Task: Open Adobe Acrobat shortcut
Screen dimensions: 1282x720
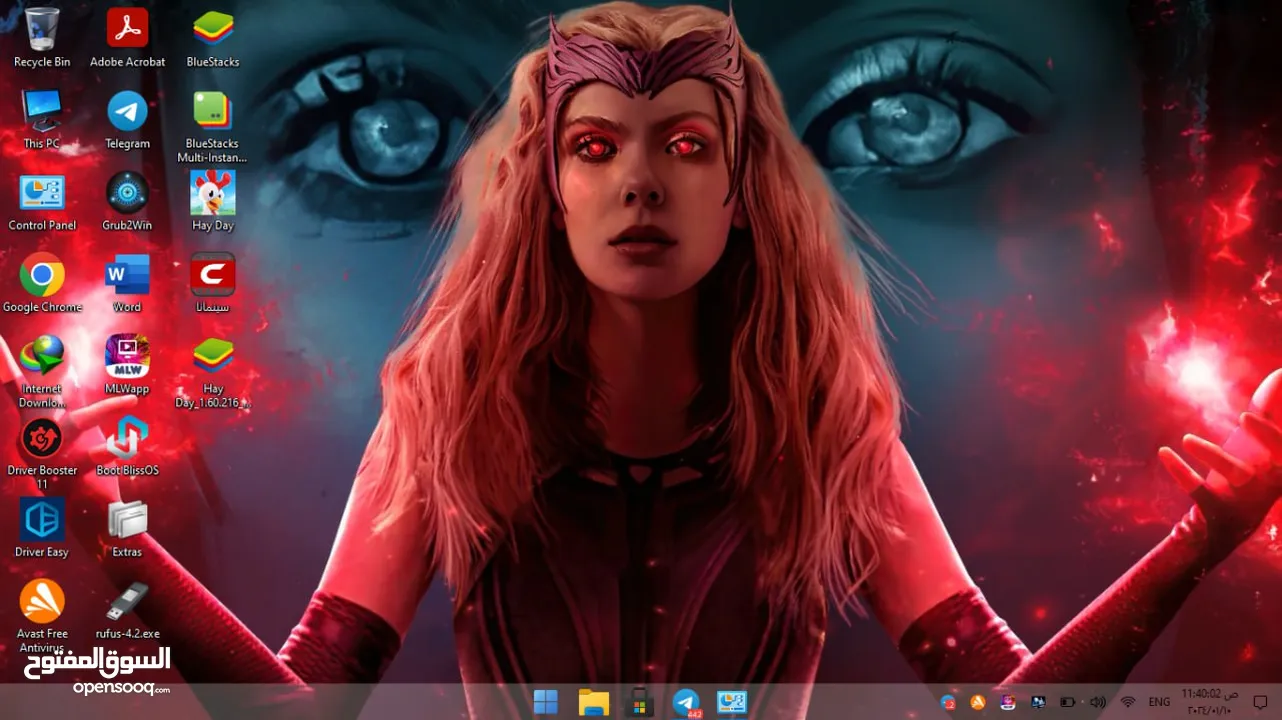Action: [x=127, y=37]
